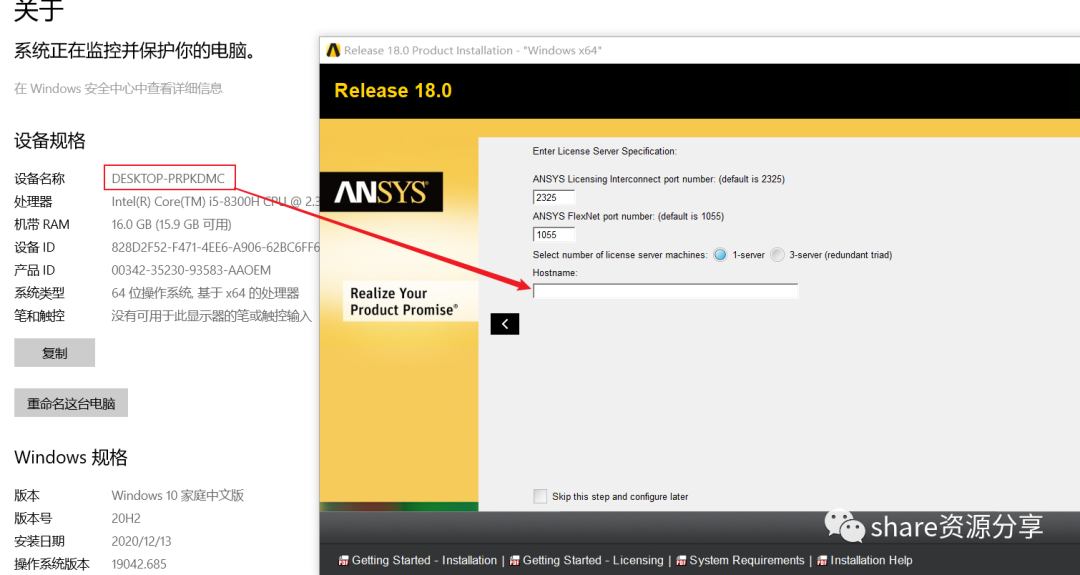This screenshot has width=1080, height=575.
Task: Open Getting Started - Installation link
Action: [424, 561]
